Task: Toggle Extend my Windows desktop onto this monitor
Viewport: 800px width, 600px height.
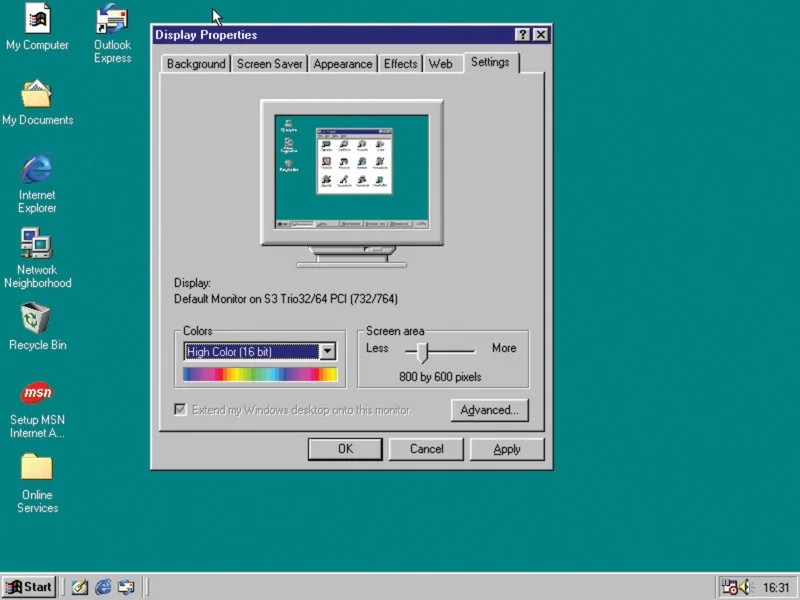Action: (181, 409)
